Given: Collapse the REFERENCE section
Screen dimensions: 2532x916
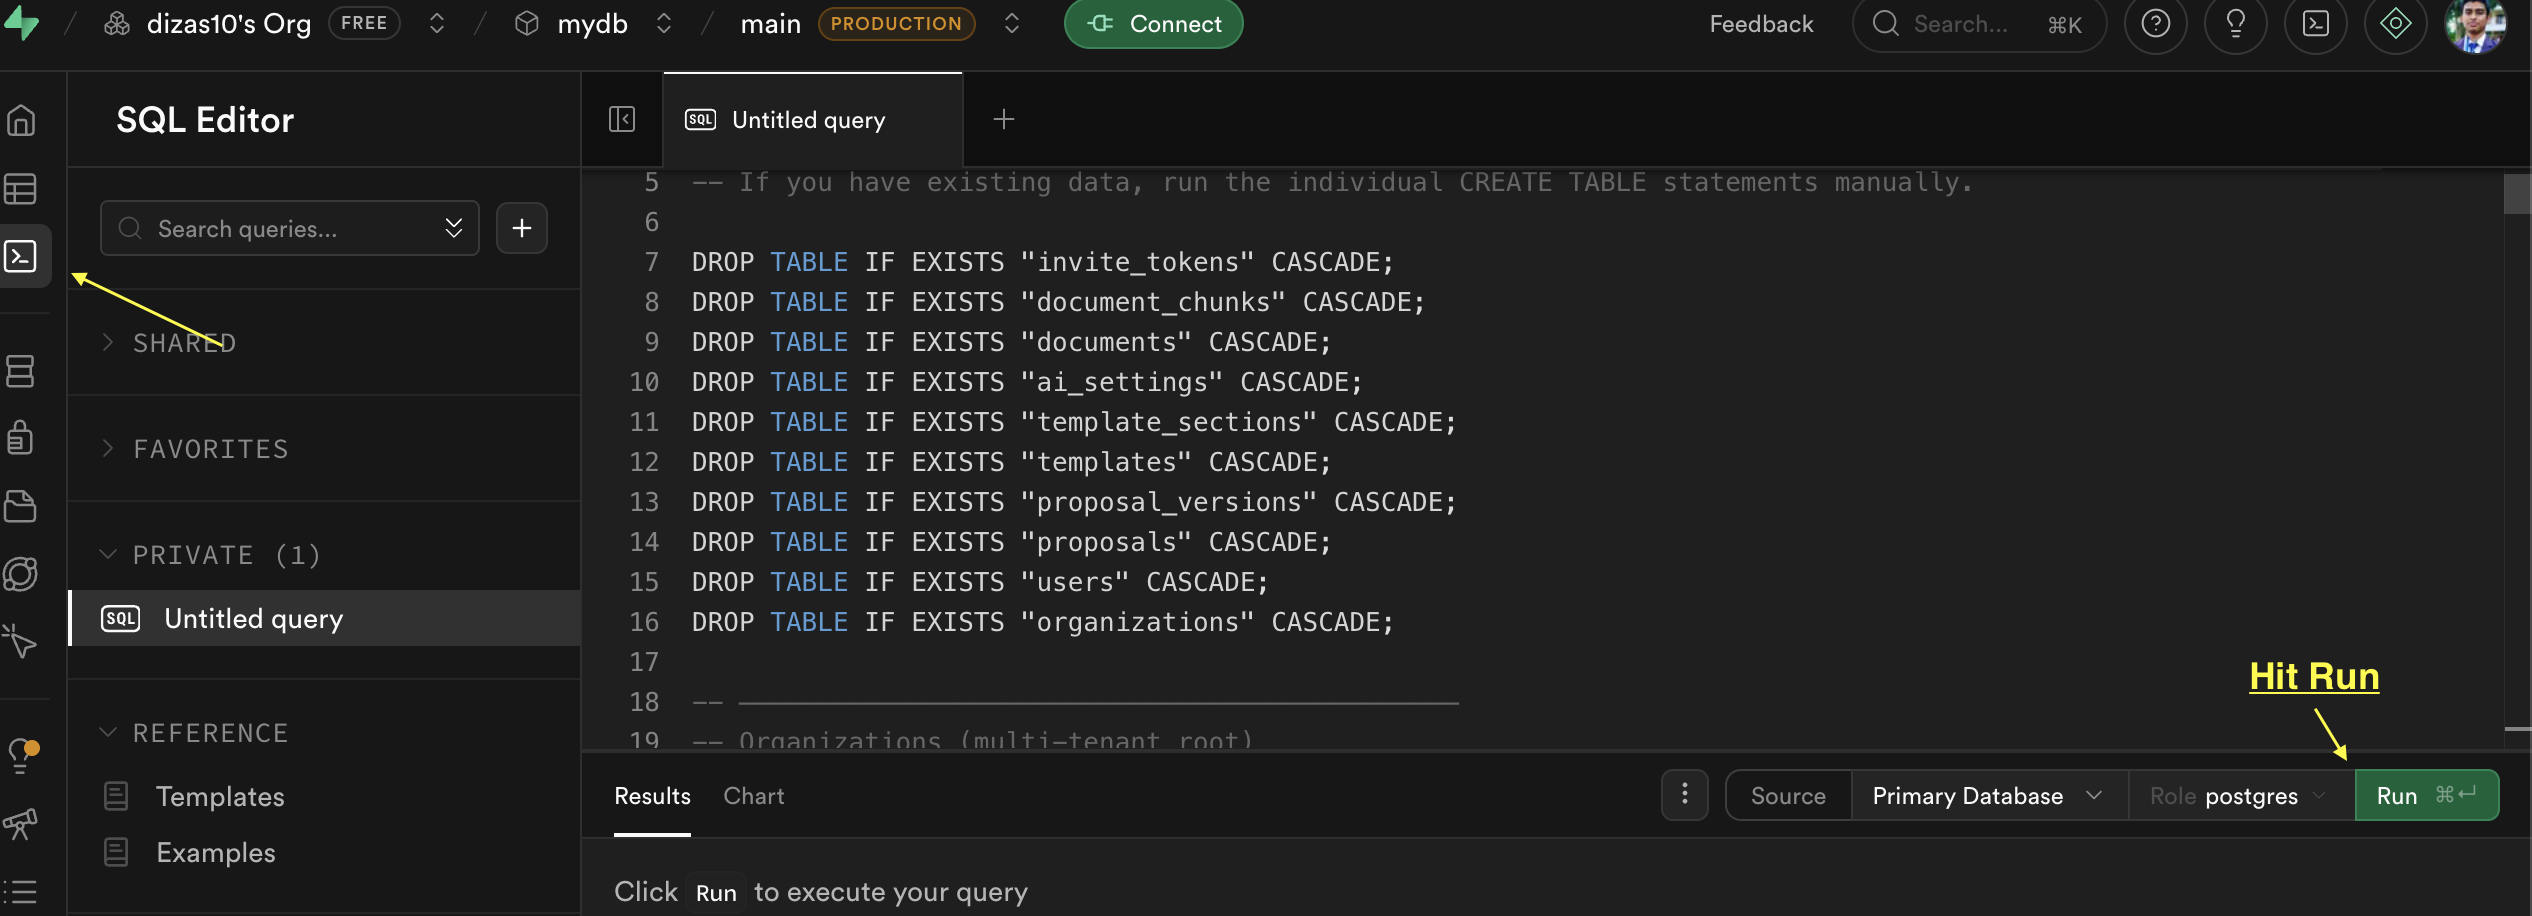Looking at the screenshot, I should click(x=195, y=733).
